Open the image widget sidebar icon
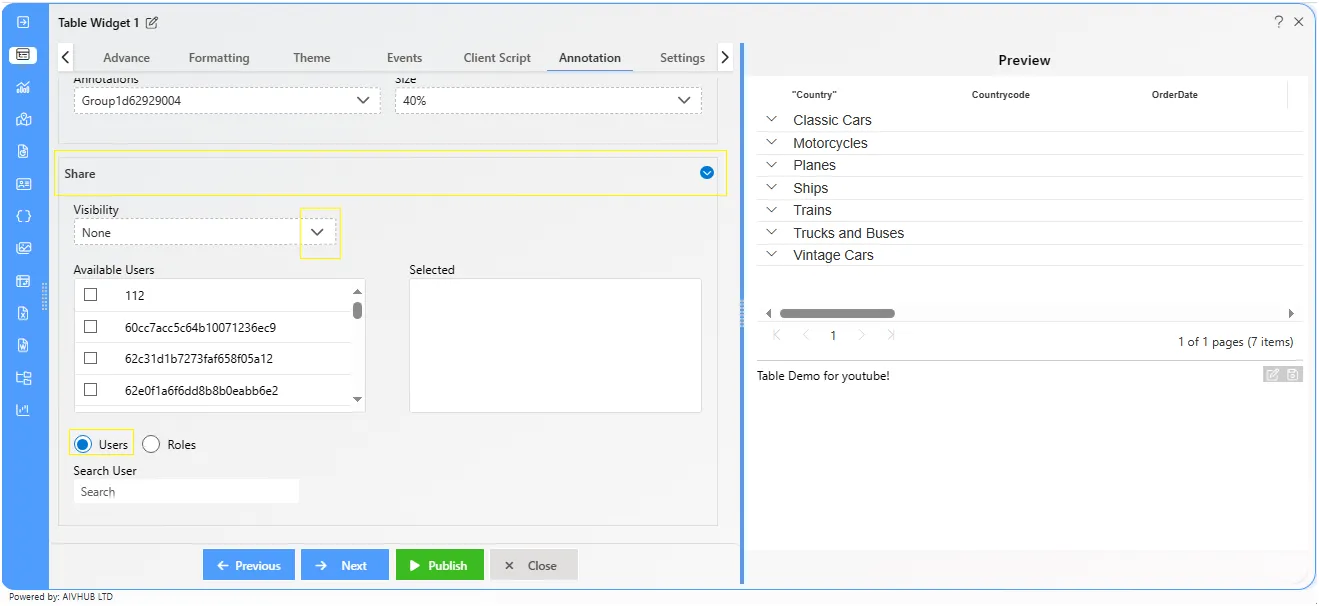This screenshot has width=1319, height=606. tap(24, 248)
